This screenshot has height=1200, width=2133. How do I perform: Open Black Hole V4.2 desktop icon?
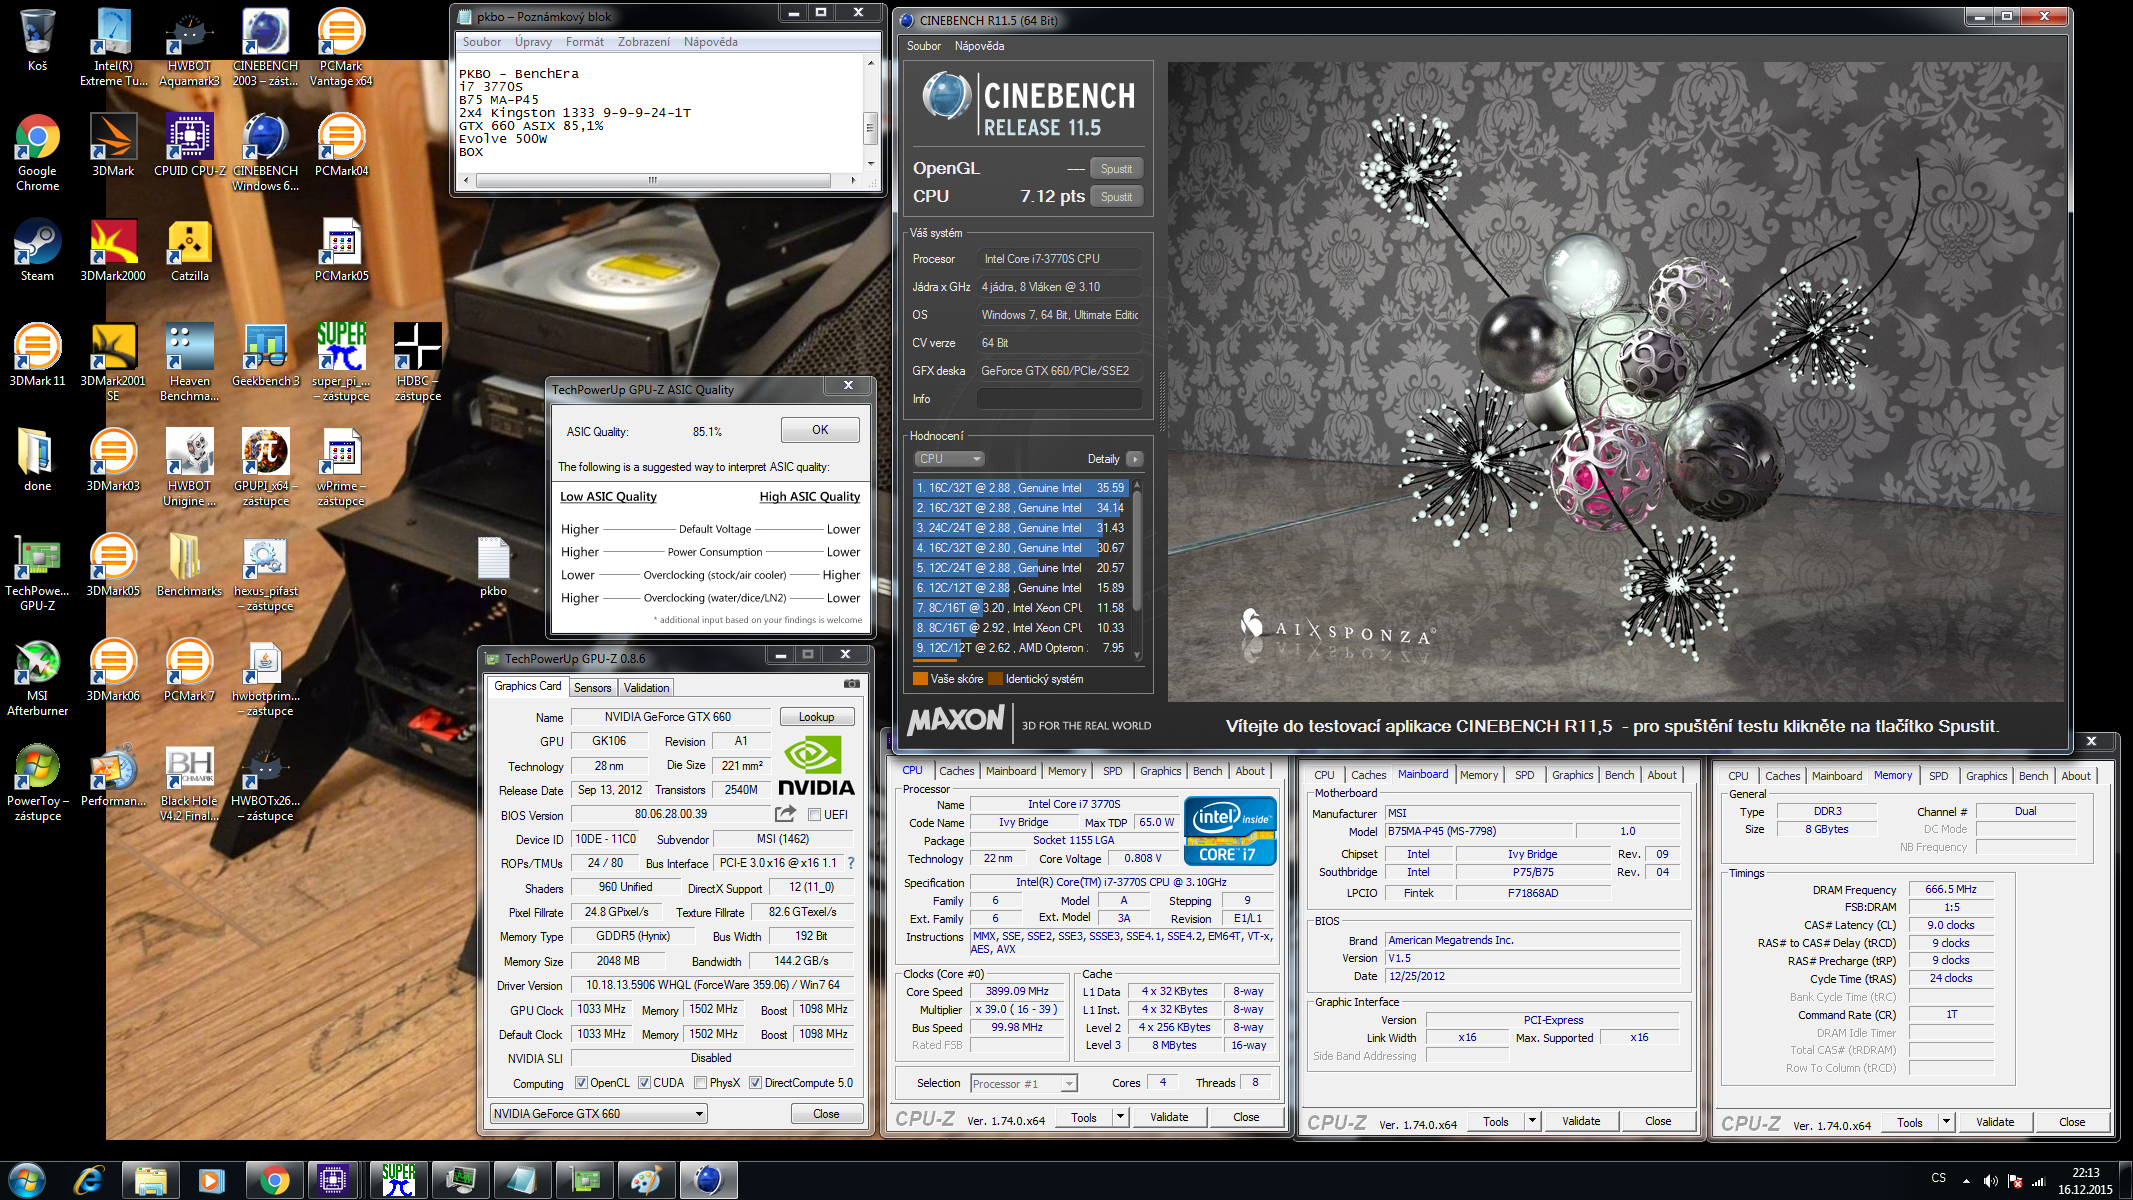click(x=189, y=782)
